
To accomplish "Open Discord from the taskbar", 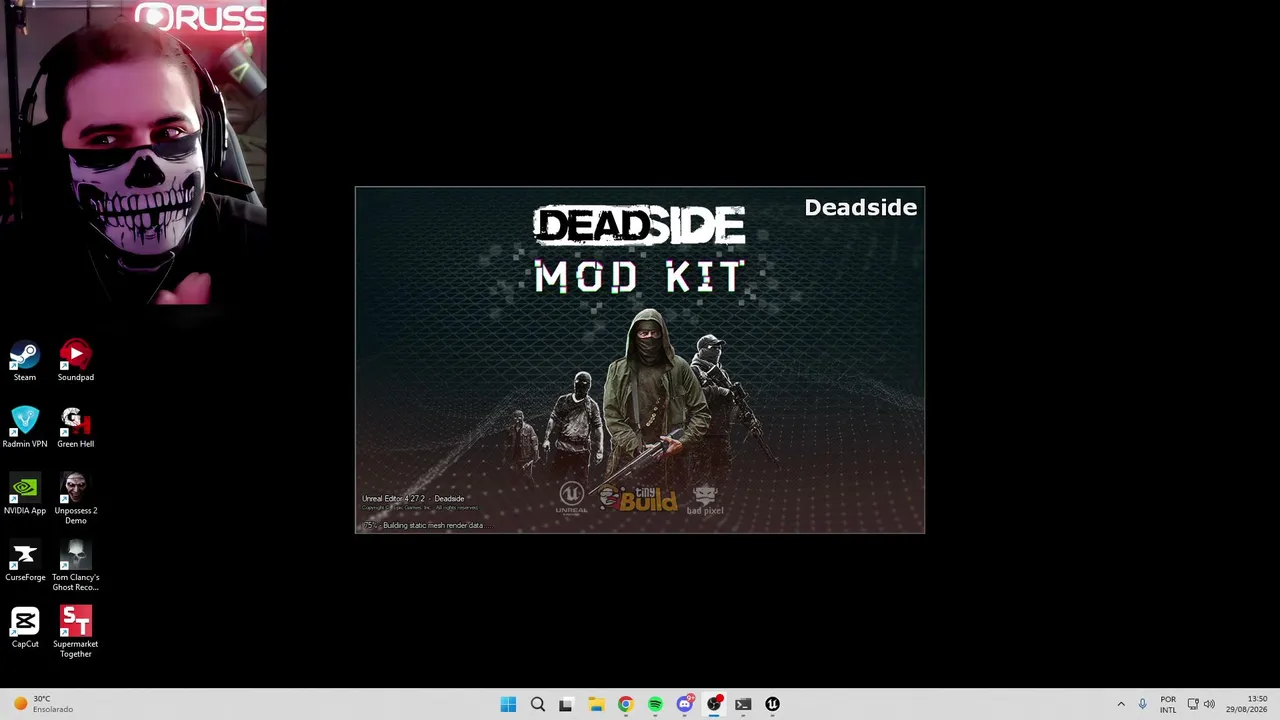I will click(x=685, y=704).
